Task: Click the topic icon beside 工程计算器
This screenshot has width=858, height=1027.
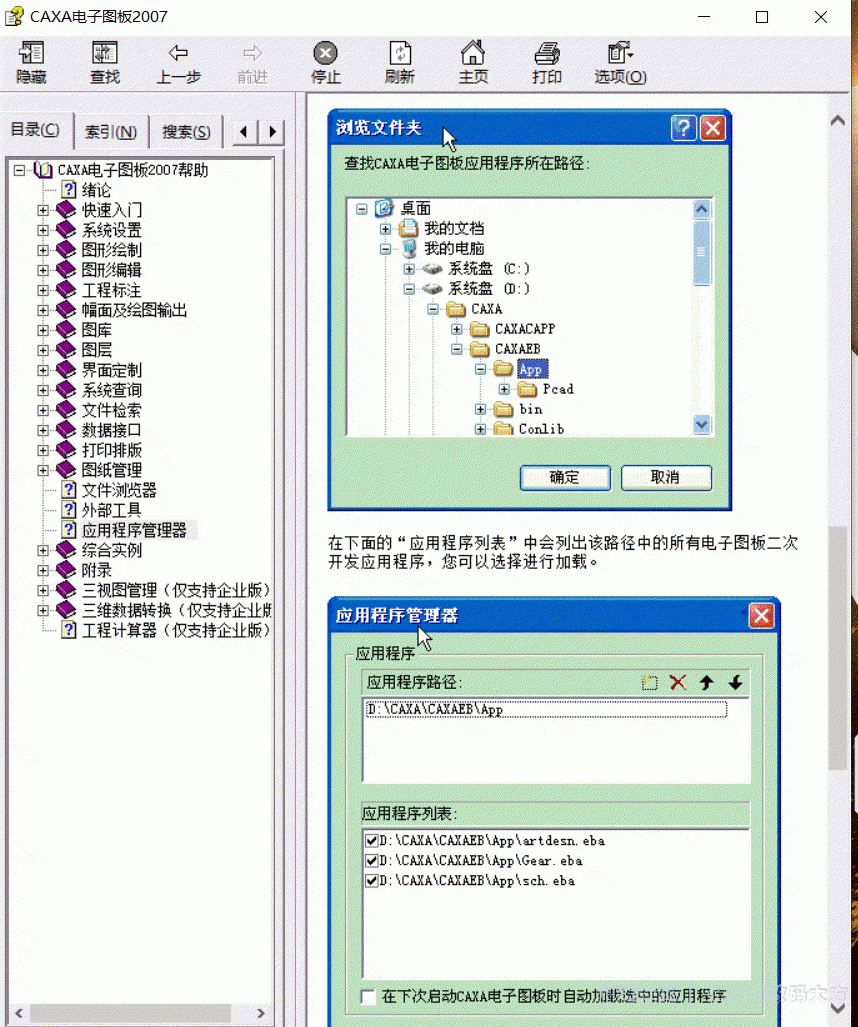Action: [x=69, y=630]
